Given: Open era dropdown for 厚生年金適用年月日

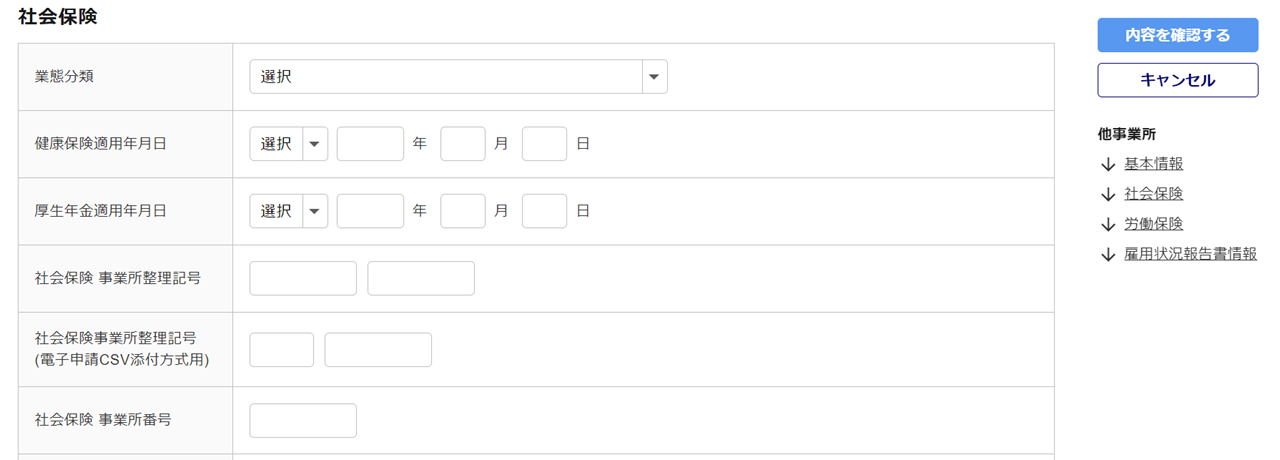Looking at the screenshot, I should tap(288, 211).
